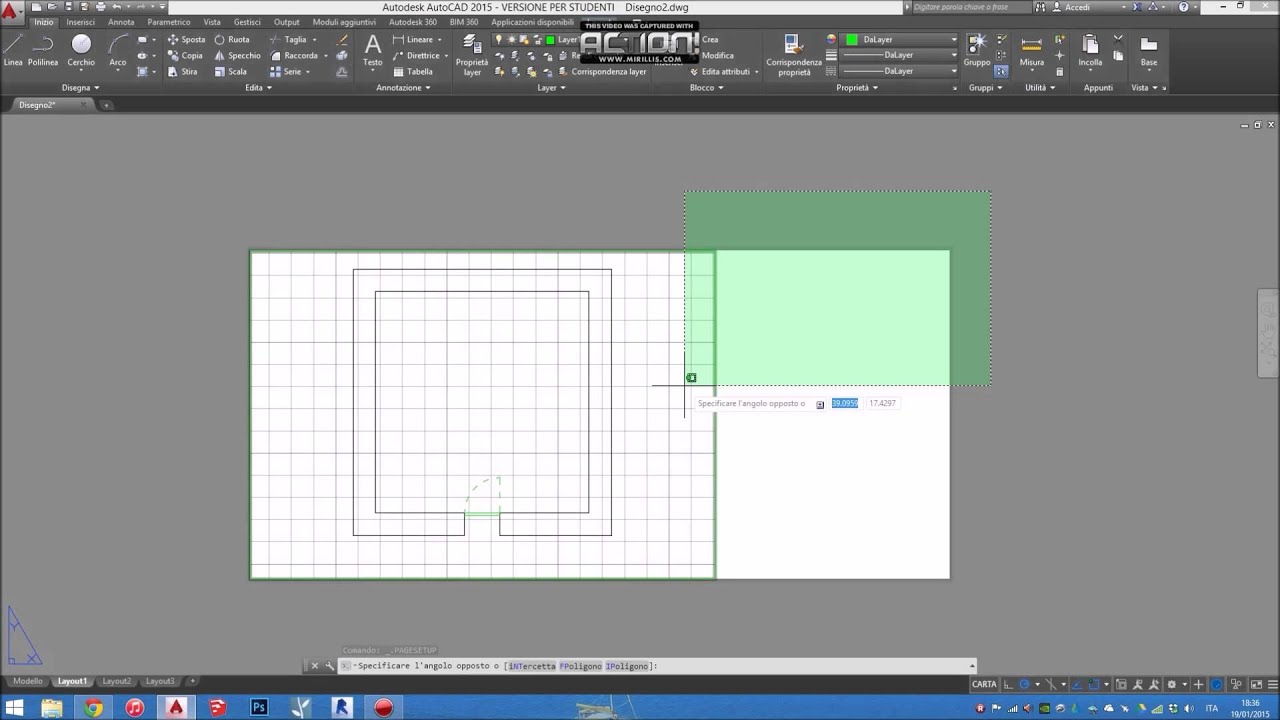
Task: Click the Specchio mirror tool
Action: click(x=237, y=56)
